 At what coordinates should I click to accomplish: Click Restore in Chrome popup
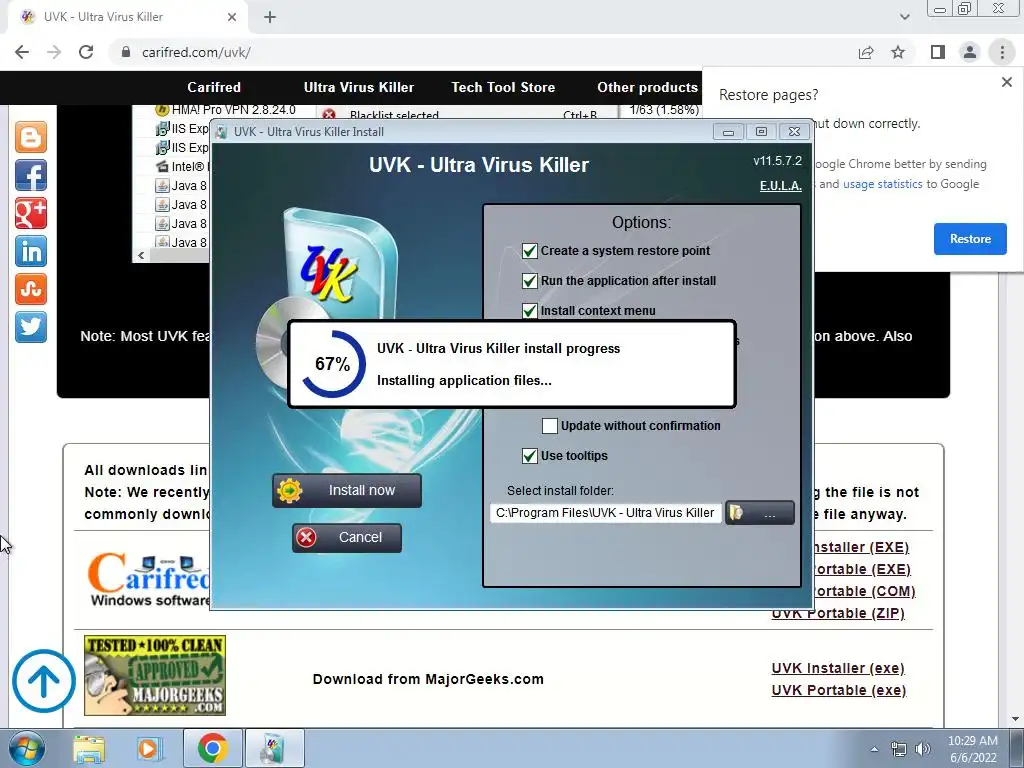(970, 239)
